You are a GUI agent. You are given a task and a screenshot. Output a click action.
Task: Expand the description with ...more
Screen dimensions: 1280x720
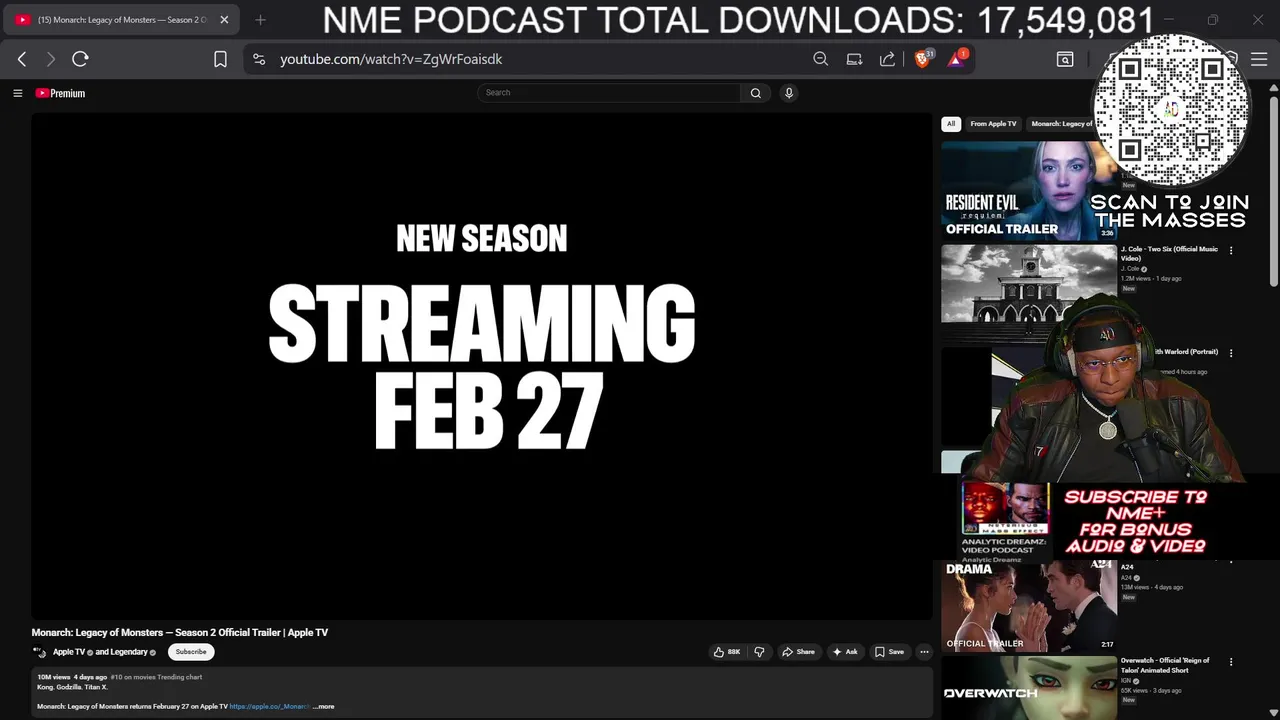323,707
